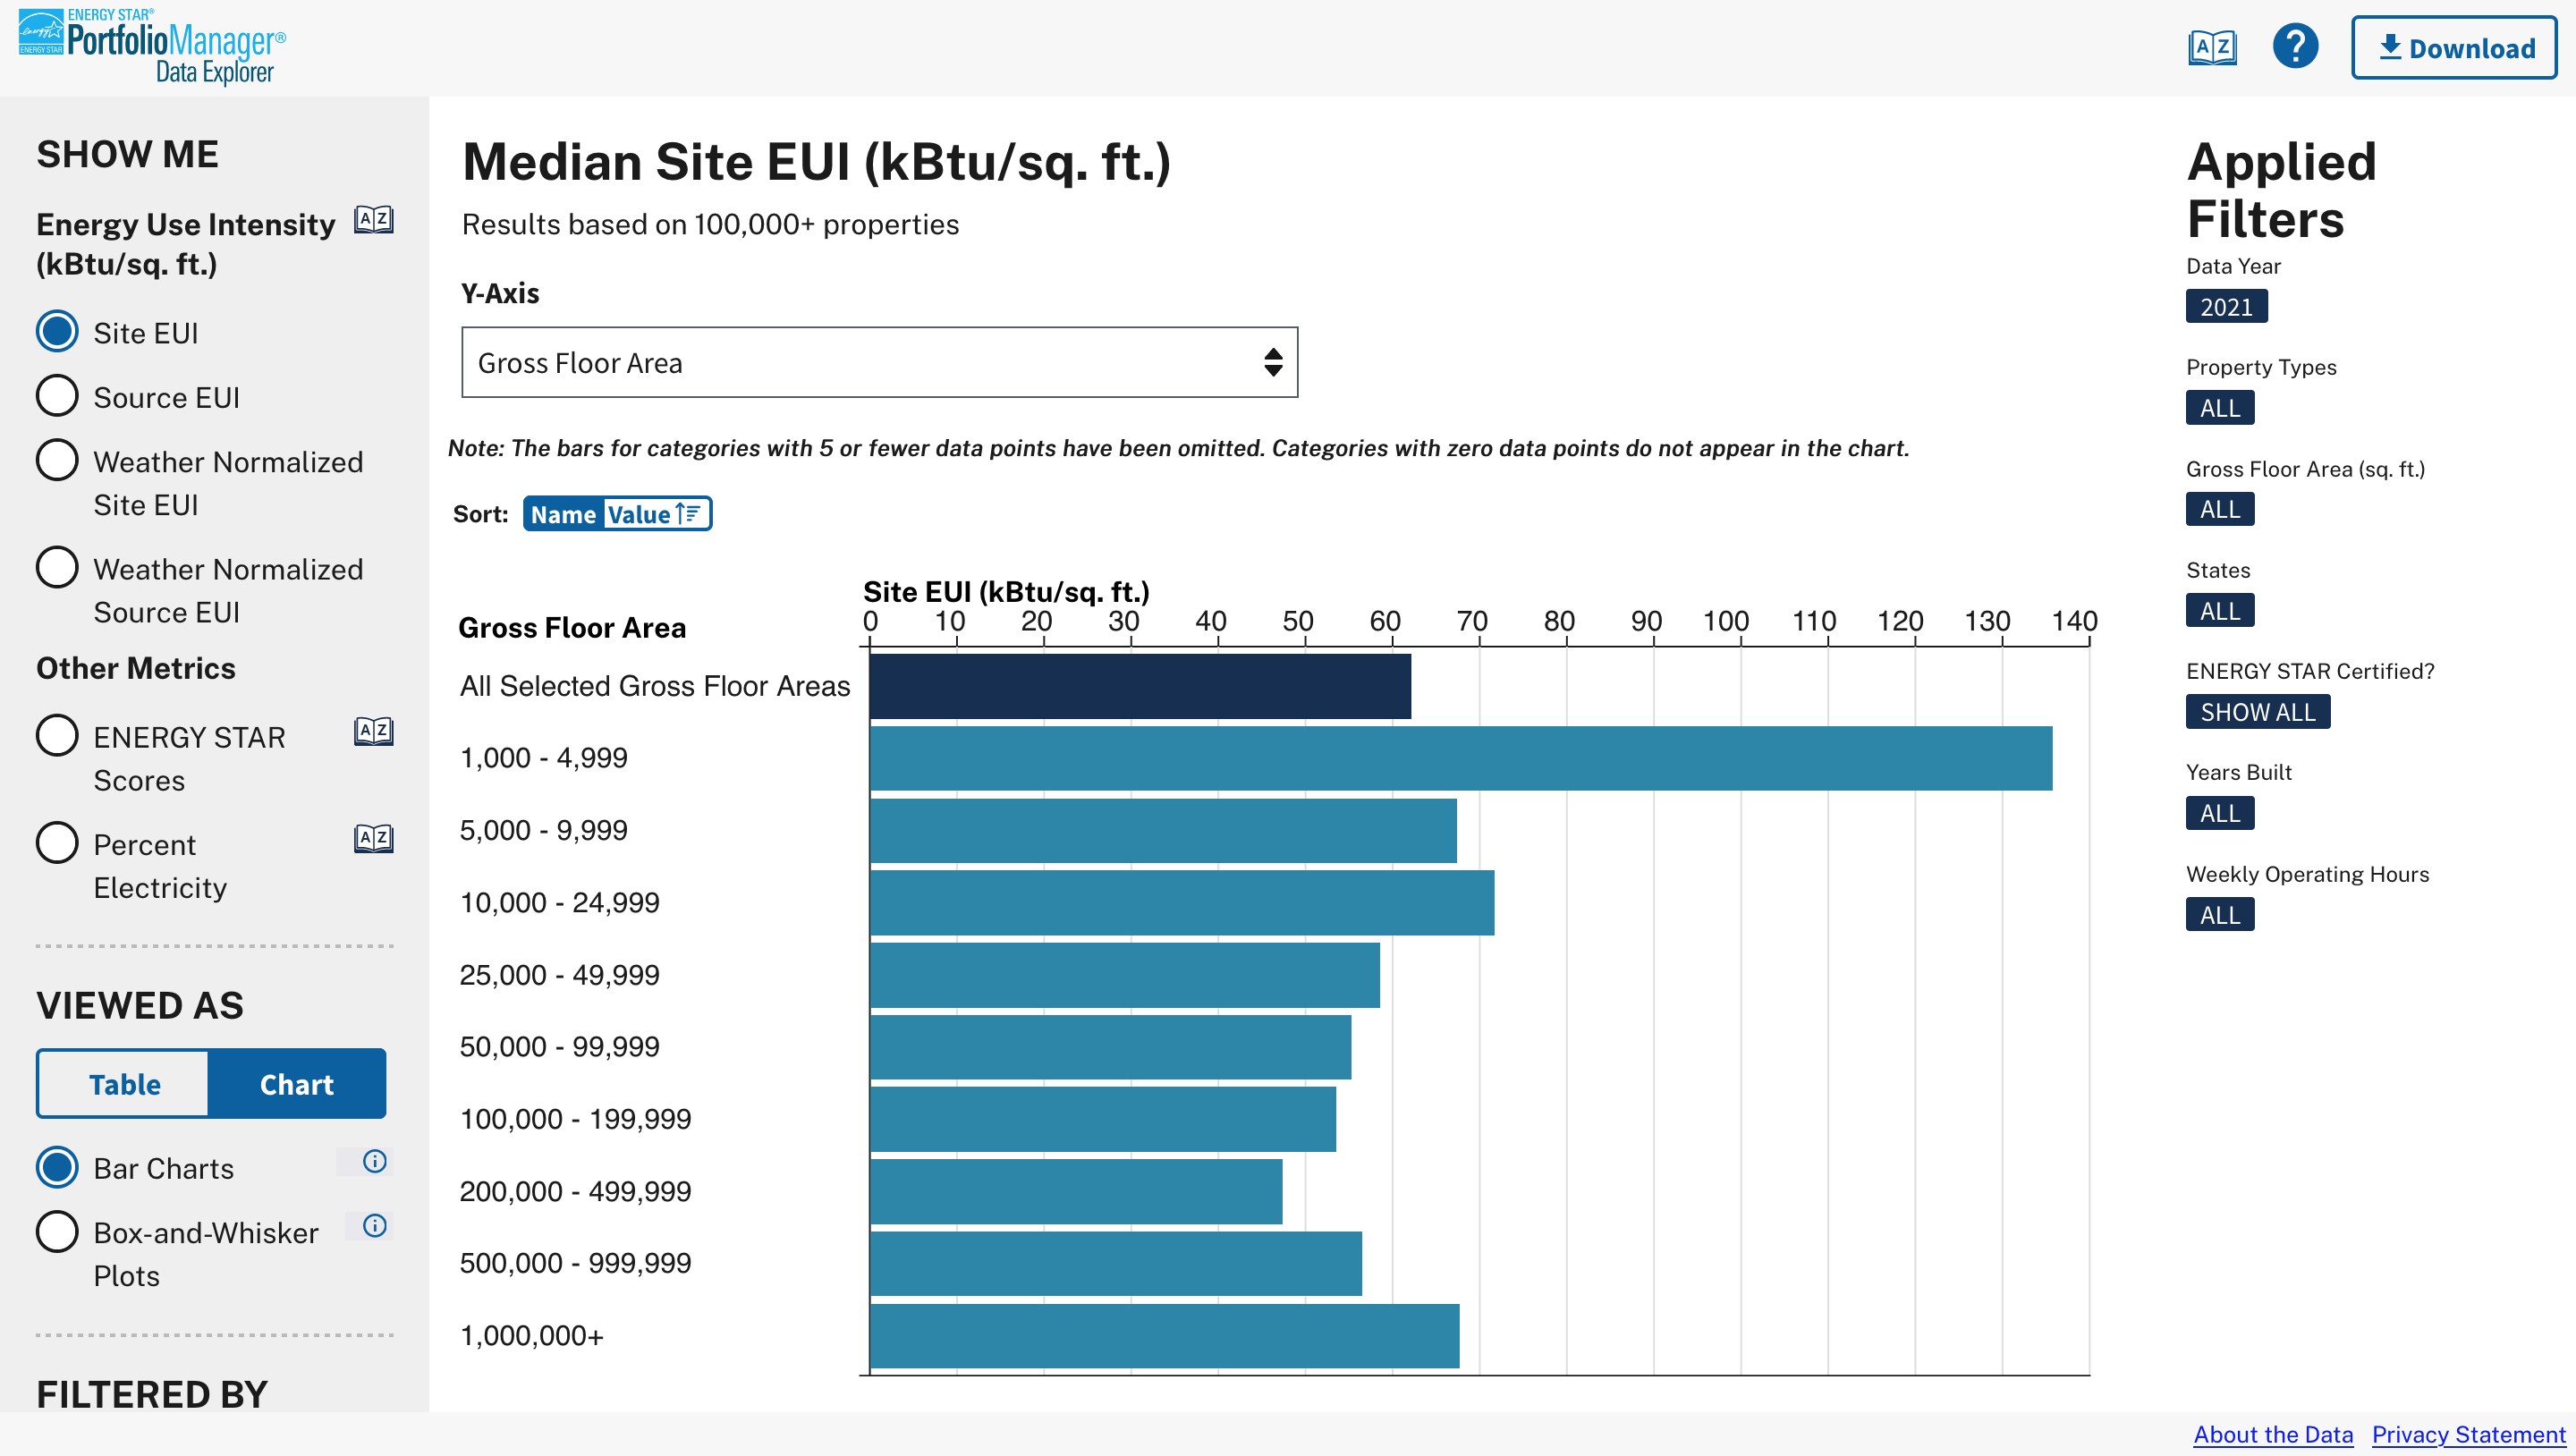Switch to Table view
Screen dimensions: 2576x1456
click(122, 1083)
